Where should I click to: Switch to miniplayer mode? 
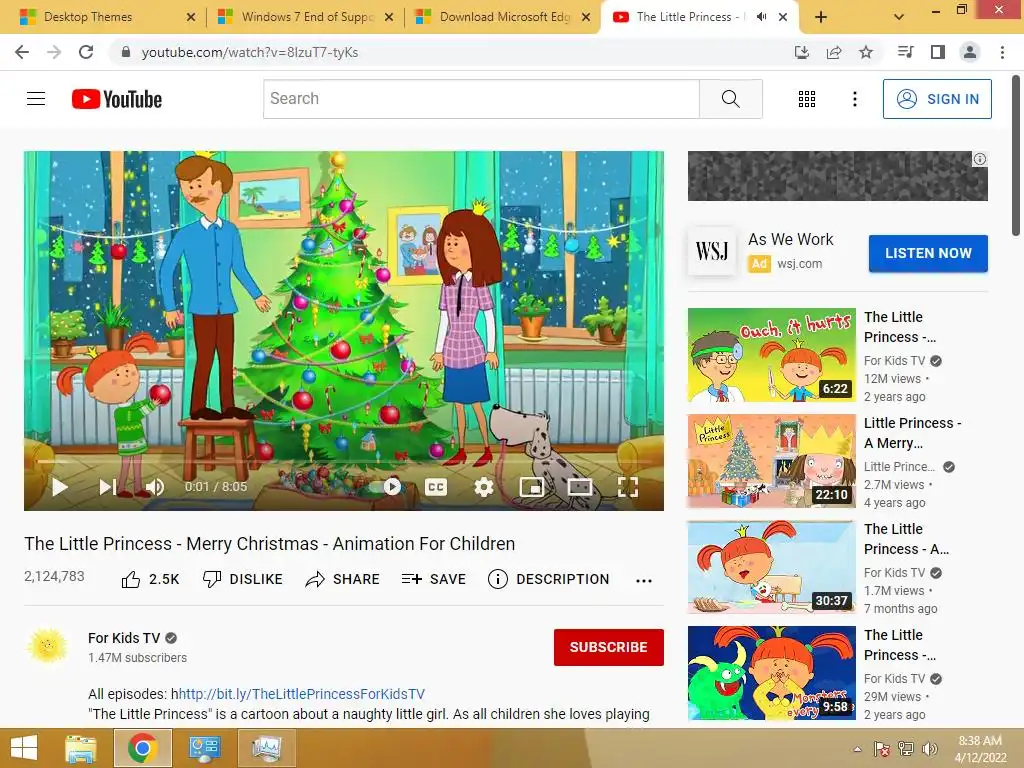click(532, 487)
